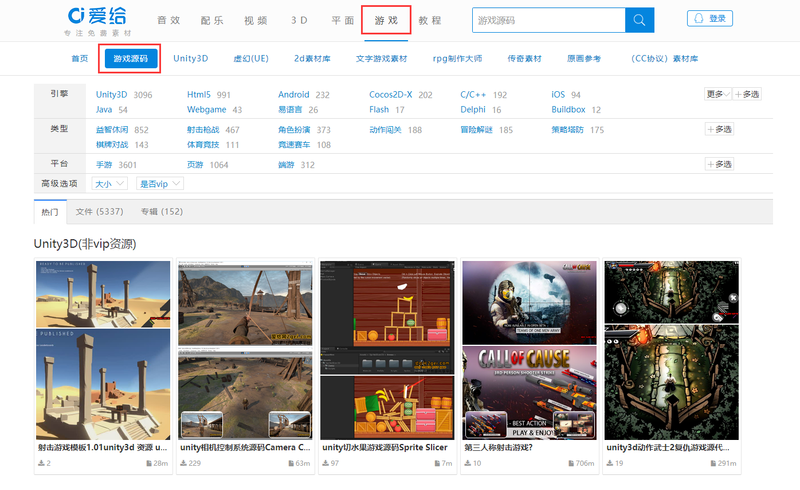Open the 教程 top navigation item
This screenshot has height=490, width=800.
point(430,20)
